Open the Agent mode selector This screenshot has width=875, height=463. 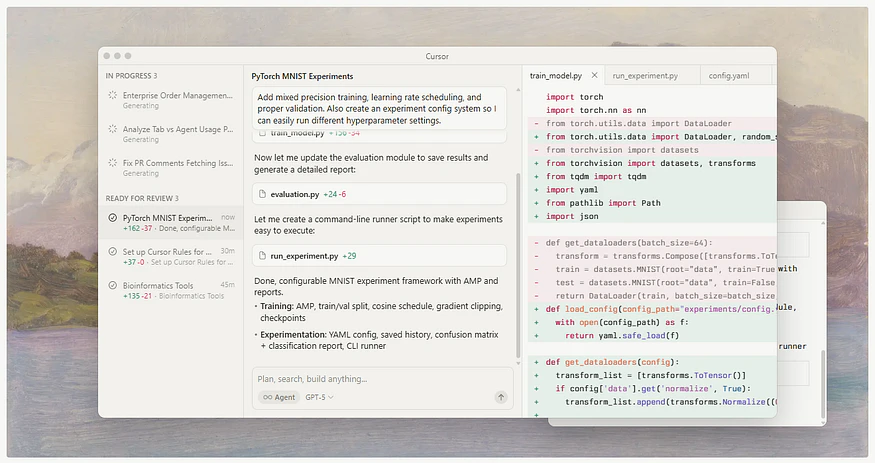(279, 397)
